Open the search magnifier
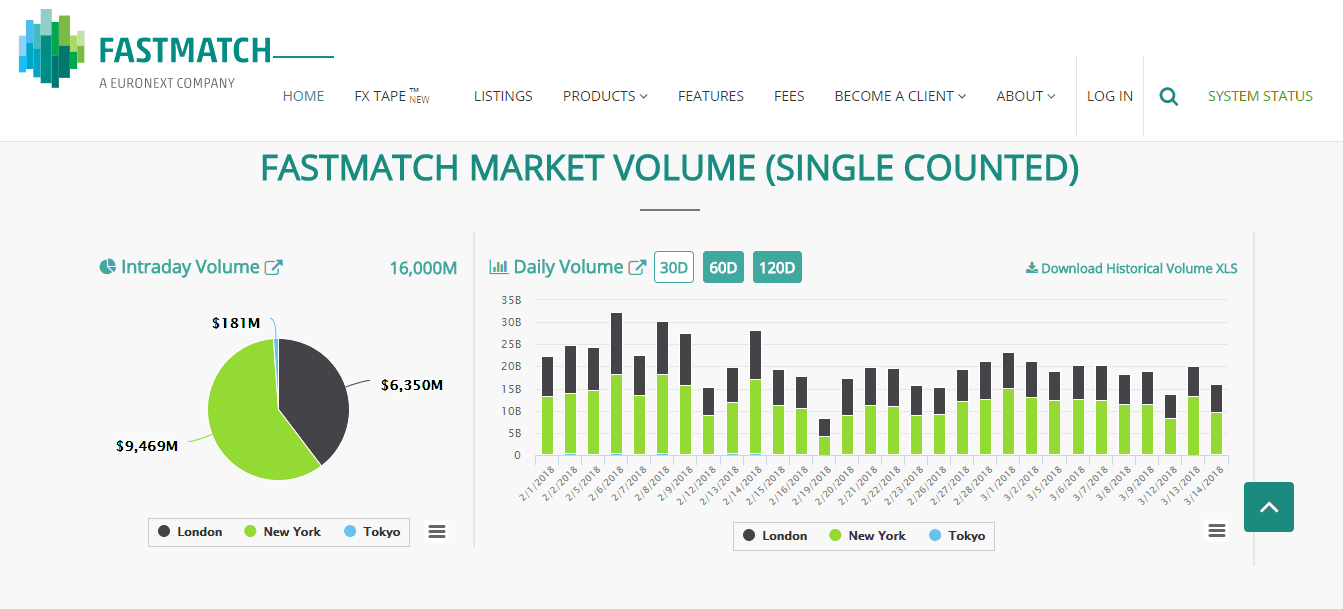Screen dimensions: 1343x609 [x=1168, y=96]
